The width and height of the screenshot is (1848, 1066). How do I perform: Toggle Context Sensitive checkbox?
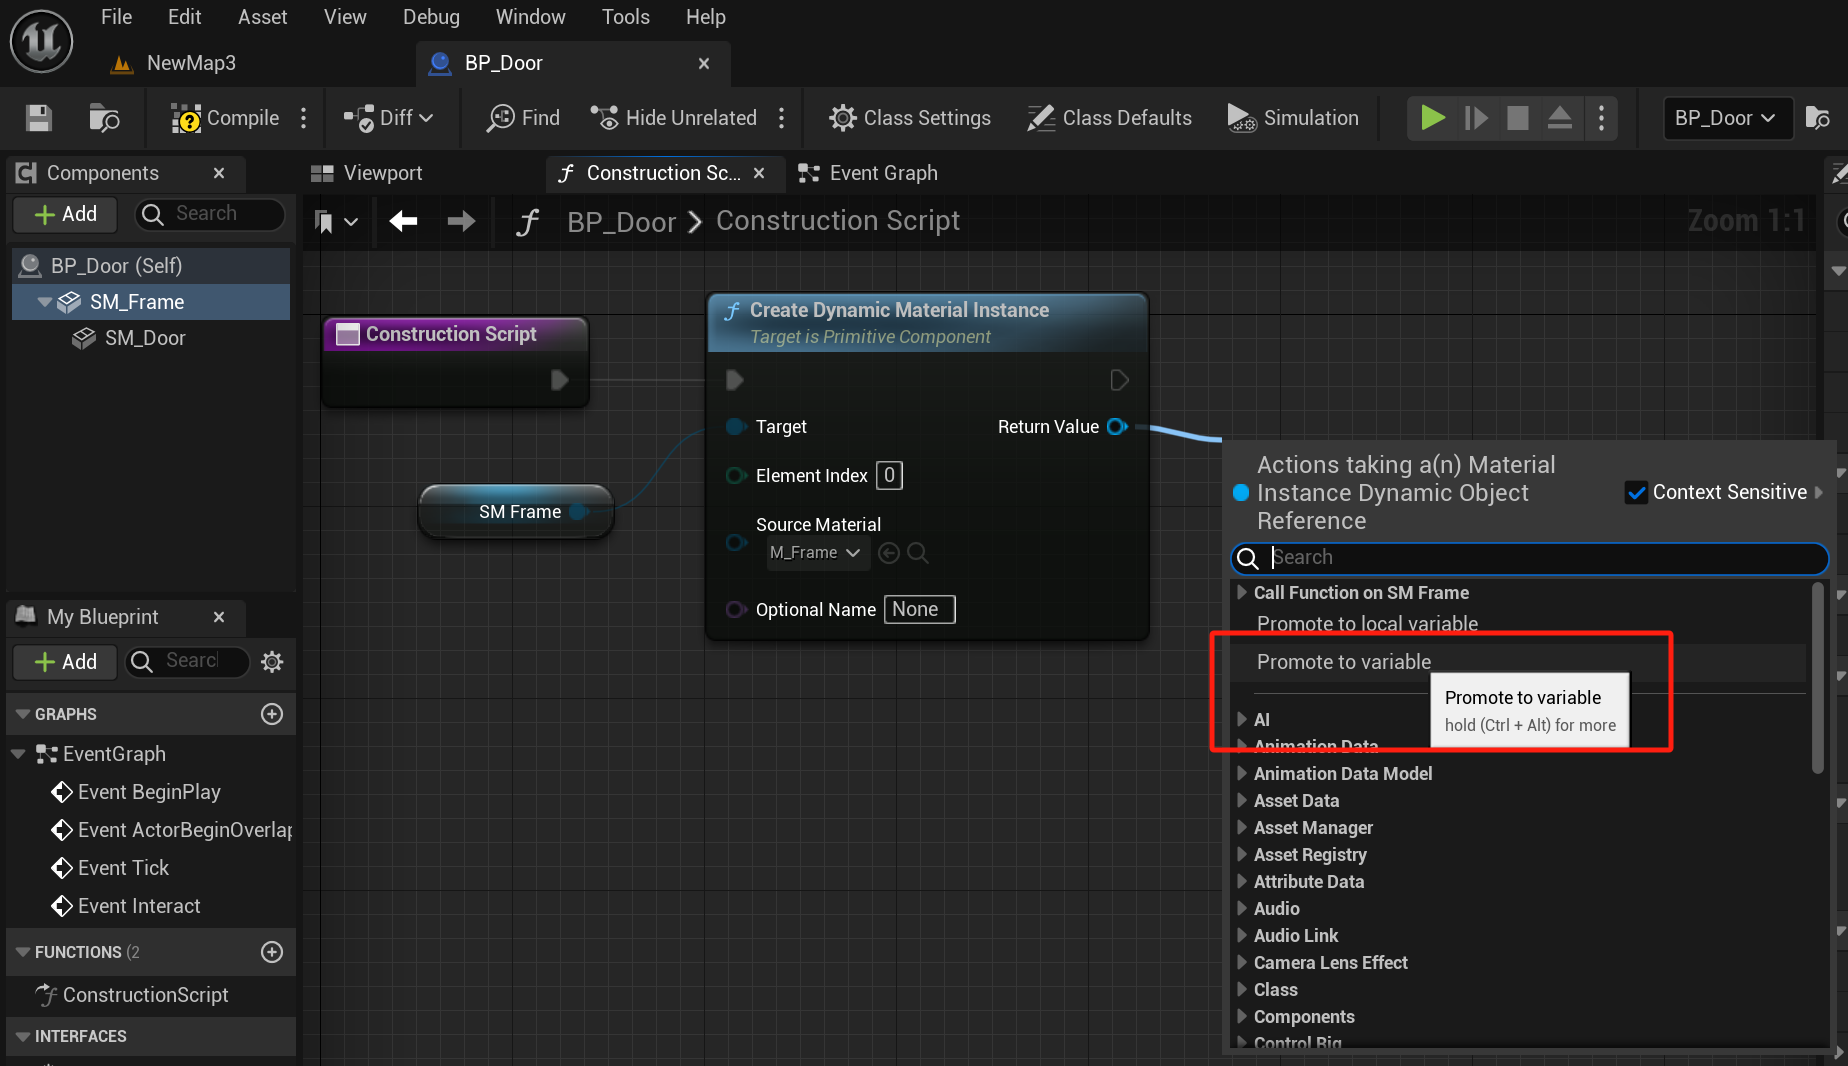pos(1636,492)
